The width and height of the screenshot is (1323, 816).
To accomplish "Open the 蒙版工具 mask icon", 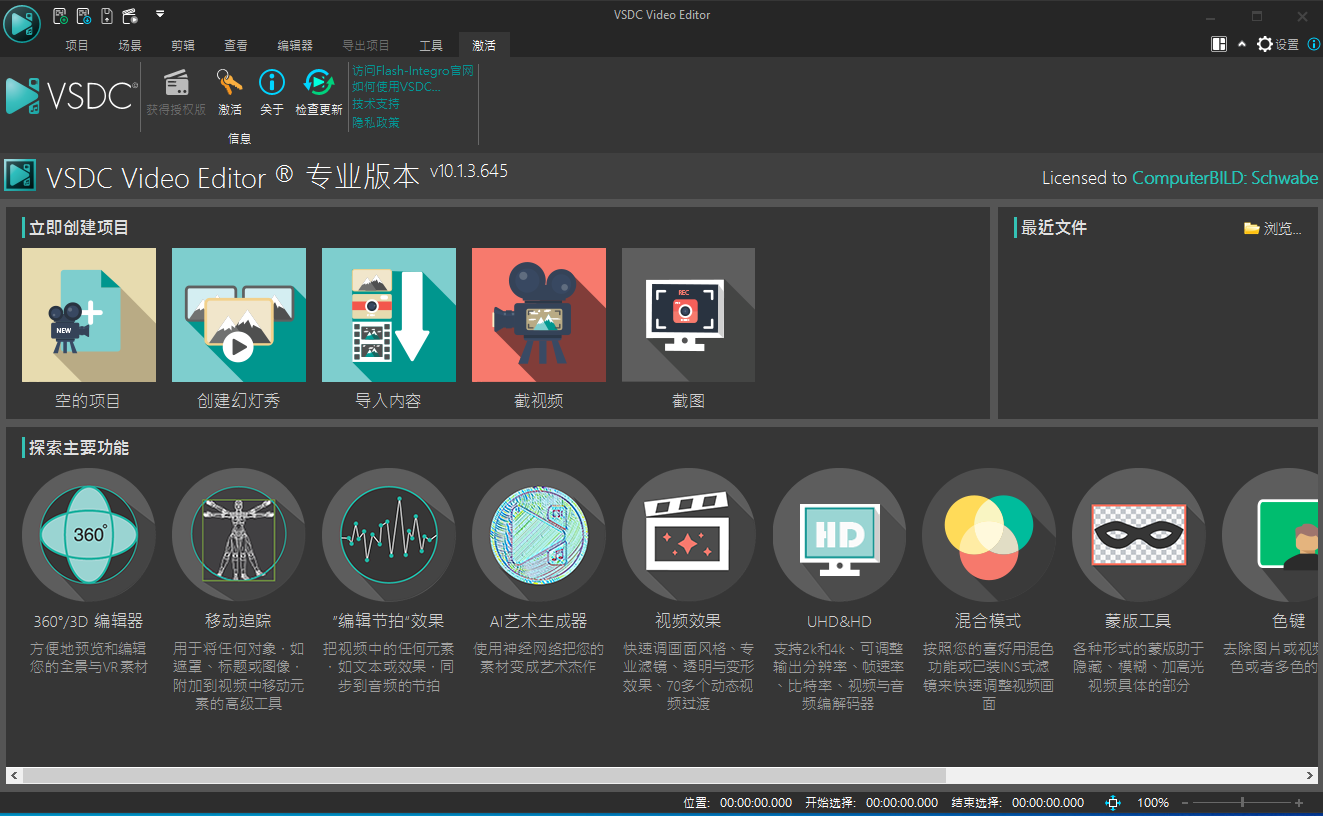I will pos(1139,535).
